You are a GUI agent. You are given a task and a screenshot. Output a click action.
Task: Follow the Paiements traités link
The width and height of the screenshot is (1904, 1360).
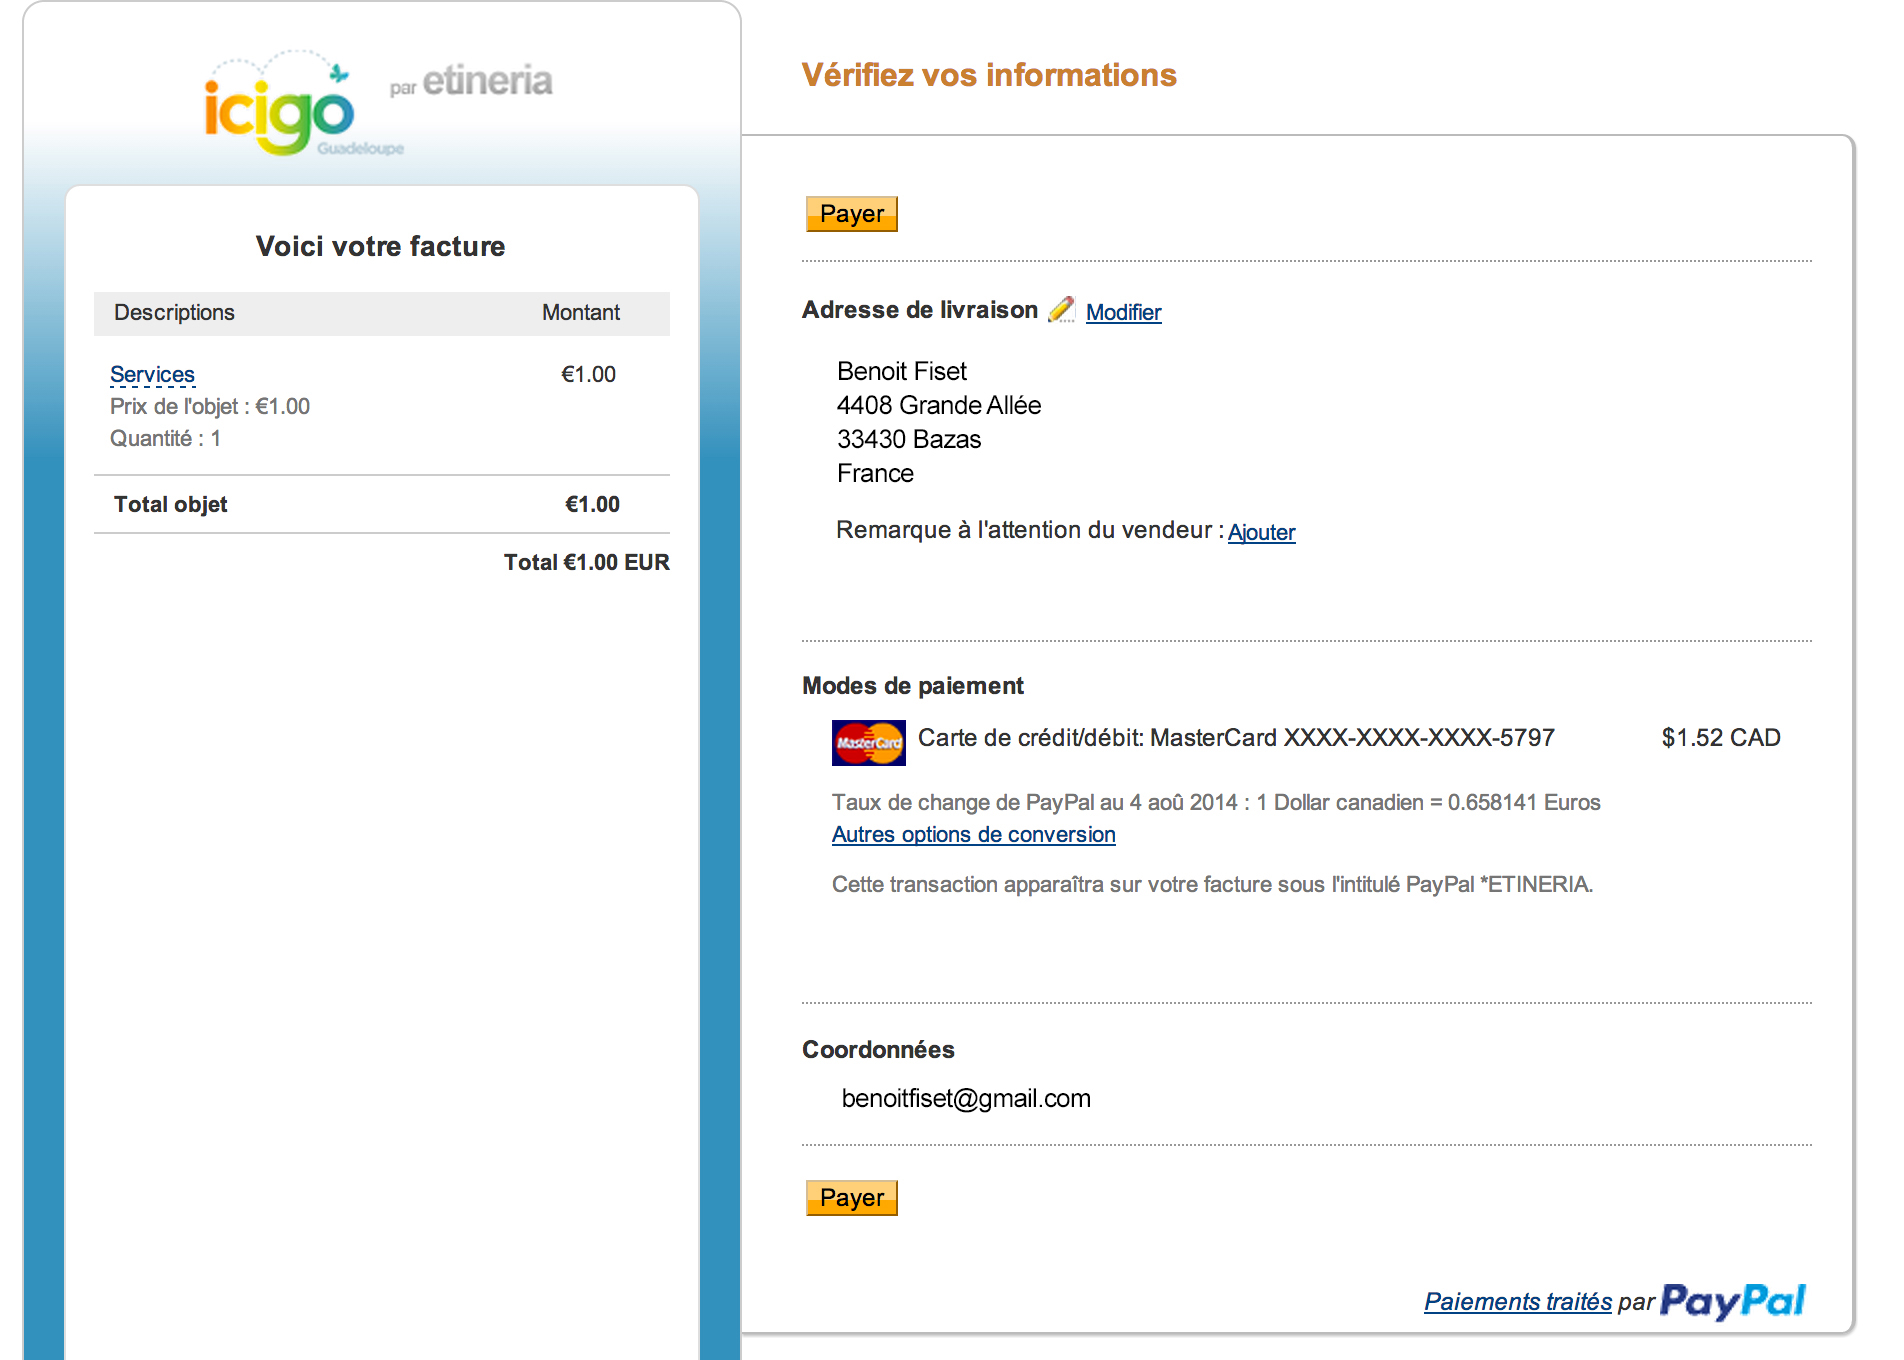(1518, 1301)
